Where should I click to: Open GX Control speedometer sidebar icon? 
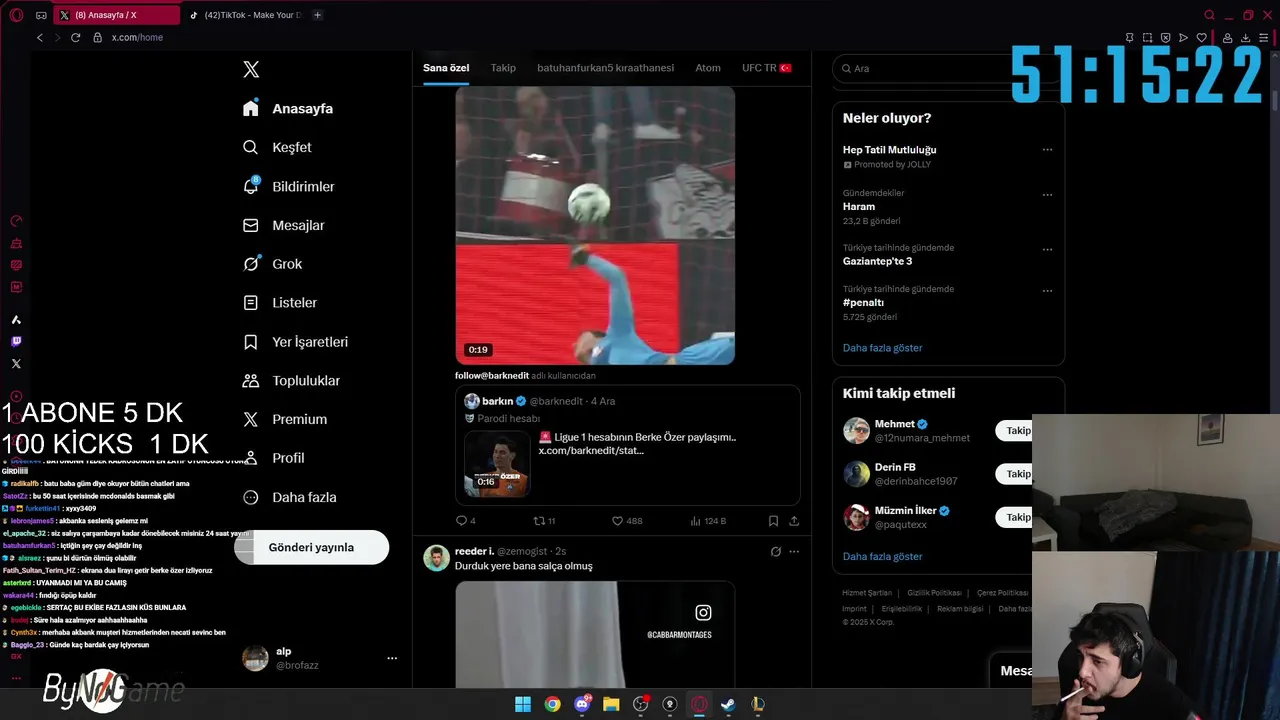coord(16,221)
